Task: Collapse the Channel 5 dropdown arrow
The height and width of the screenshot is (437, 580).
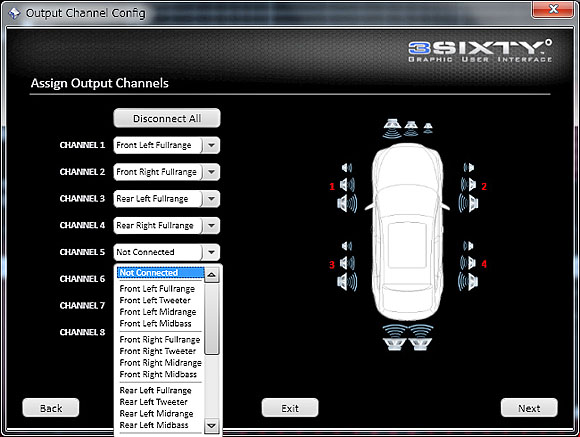Action: point(211,252)
